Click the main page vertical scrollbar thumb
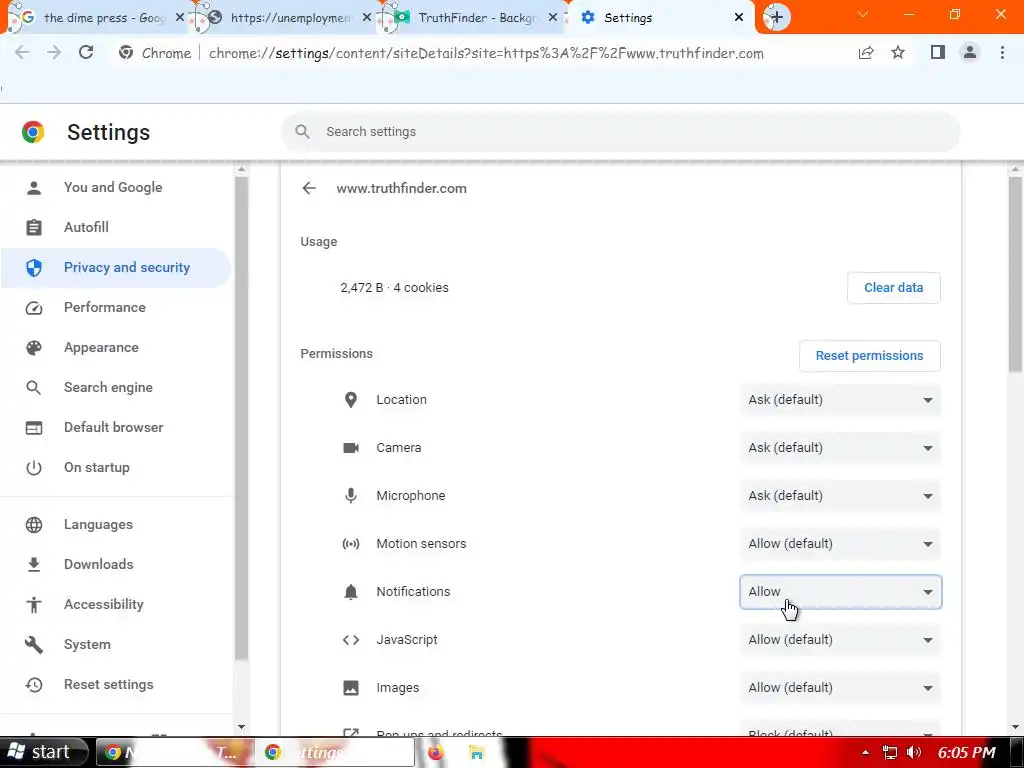 point(1015,274)
